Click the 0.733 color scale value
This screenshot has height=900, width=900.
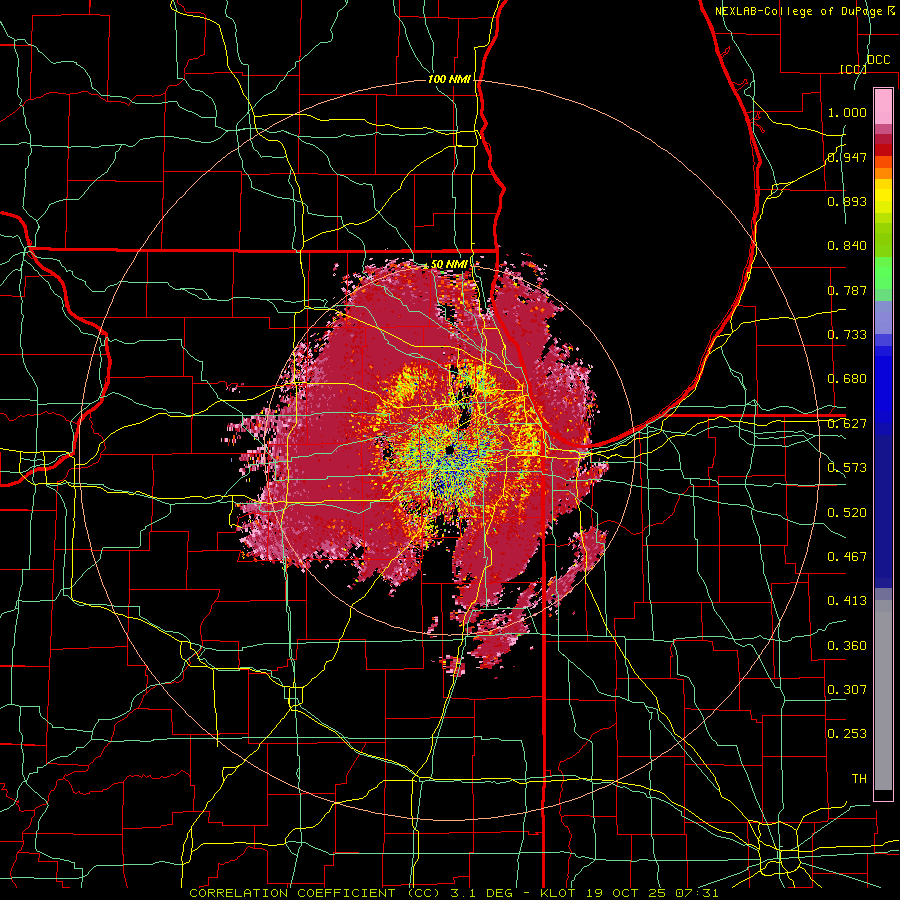click(847, 335)
